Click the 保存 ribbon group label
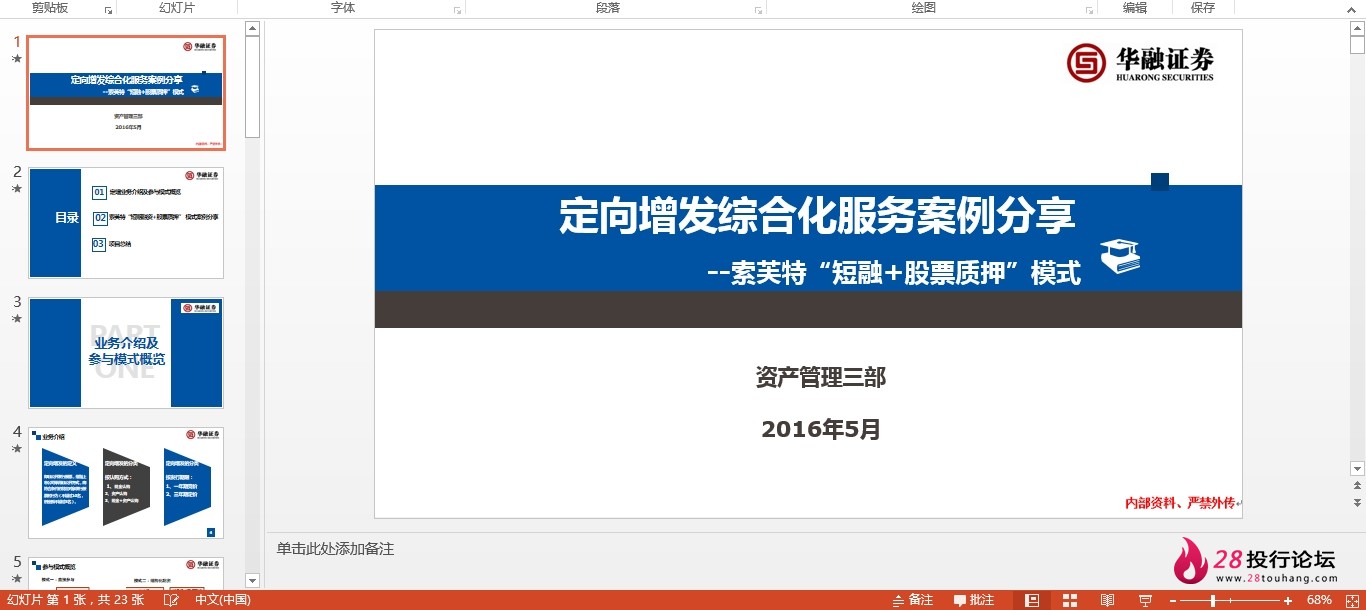 pos(1203,8)
